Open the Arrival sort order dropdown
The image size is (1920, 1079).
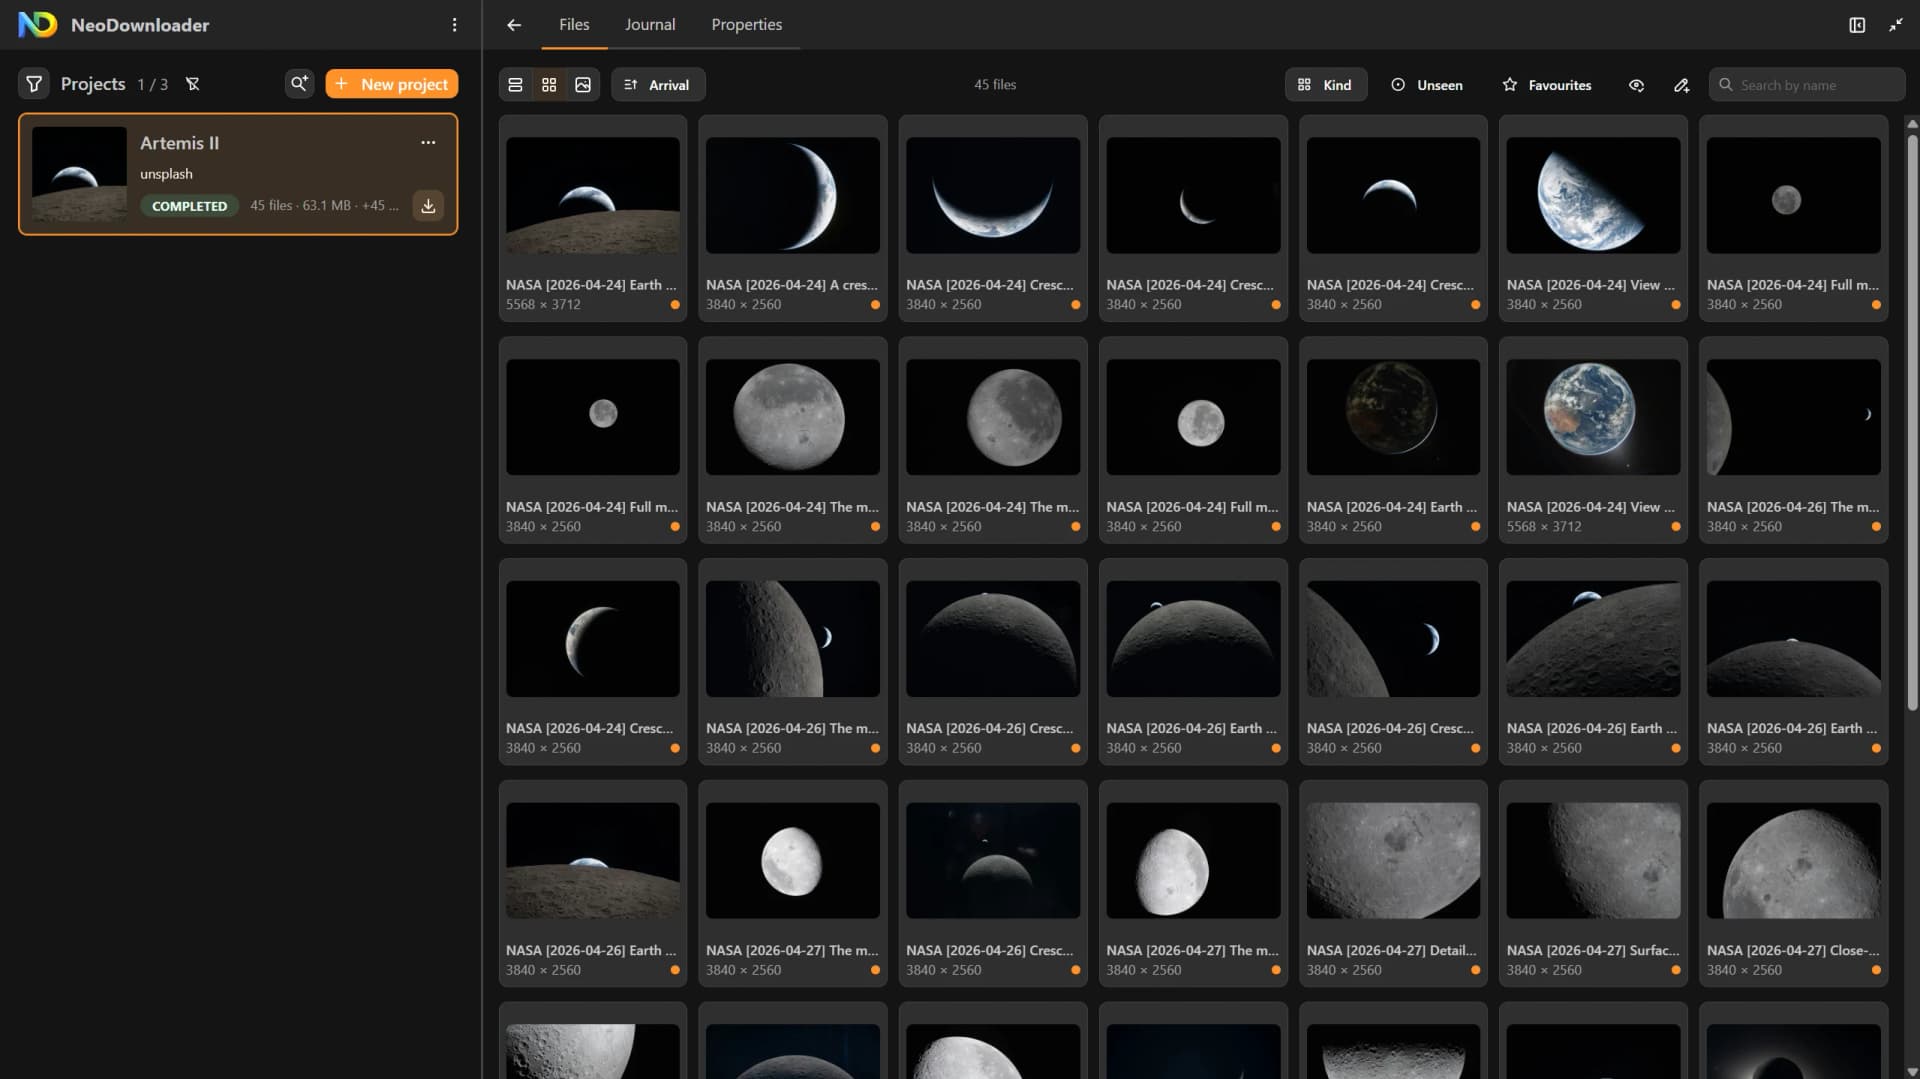point(658,85)
